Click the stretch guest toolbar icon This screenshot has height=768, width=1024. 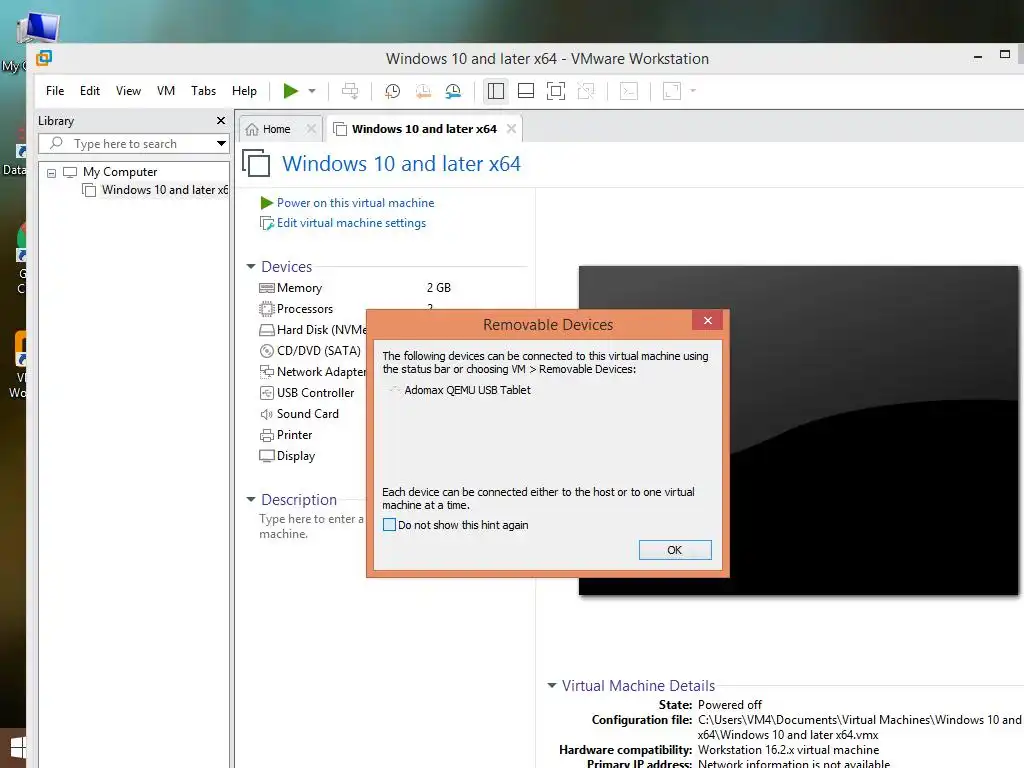click(x=671, y=91)
